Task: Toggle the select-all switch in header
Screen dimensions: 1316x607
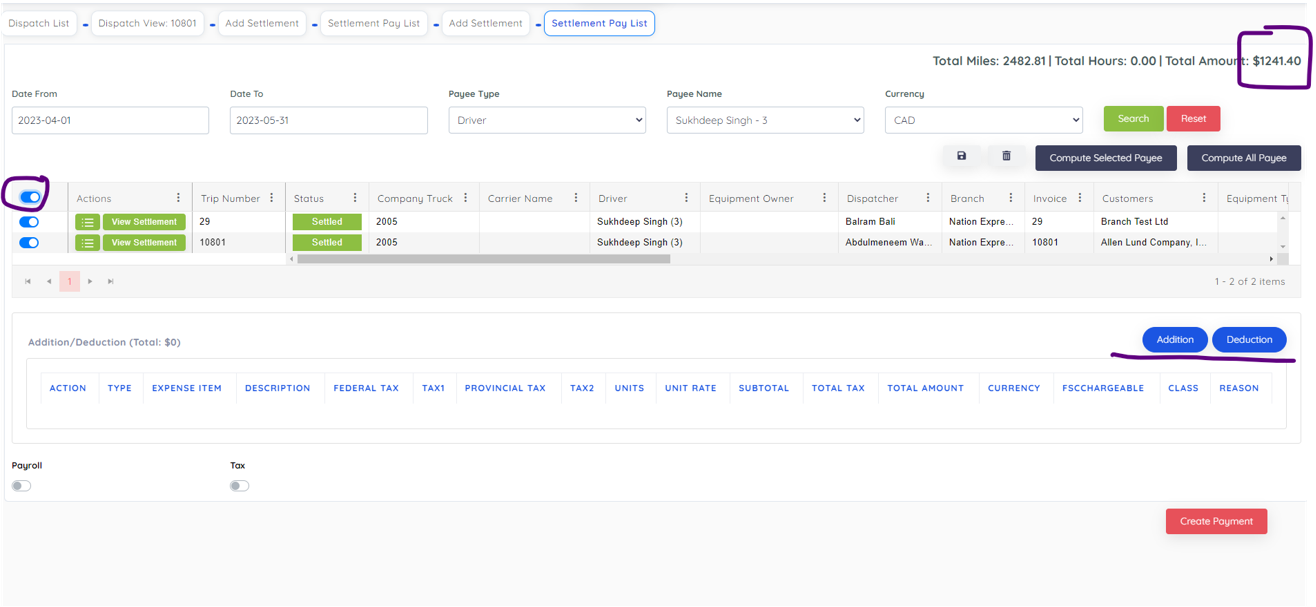Action: pos(30,197)
